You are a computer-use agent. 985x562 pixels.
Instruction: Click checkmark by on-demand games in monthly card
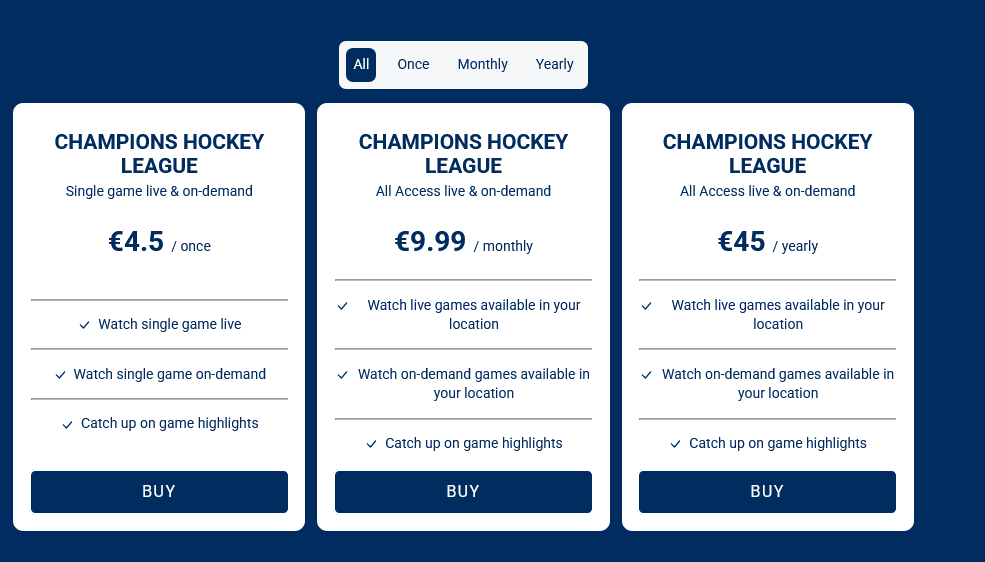pyautogui.click(x=342, y=375)
